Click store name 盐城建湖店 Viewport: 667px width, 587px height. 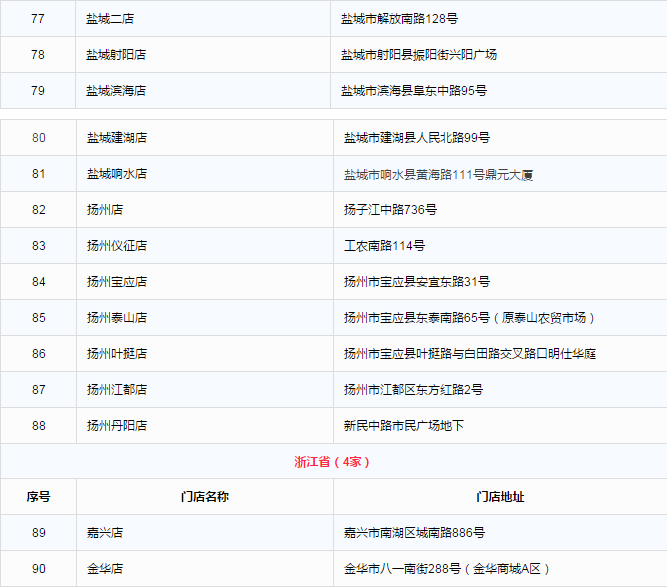pyautogui.click(x=117, y=138)
